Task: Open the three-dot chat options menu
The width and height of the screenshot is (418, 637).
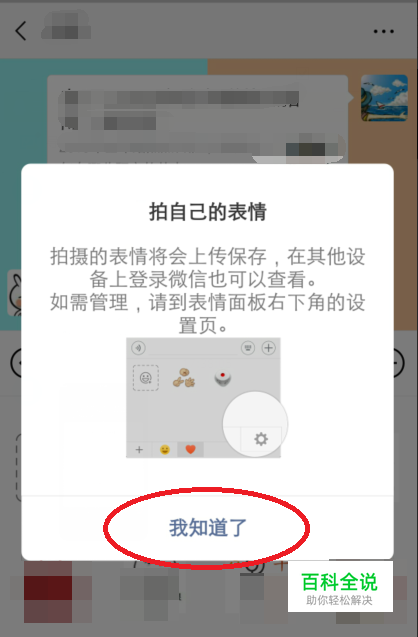Action: tap(383, 31)
